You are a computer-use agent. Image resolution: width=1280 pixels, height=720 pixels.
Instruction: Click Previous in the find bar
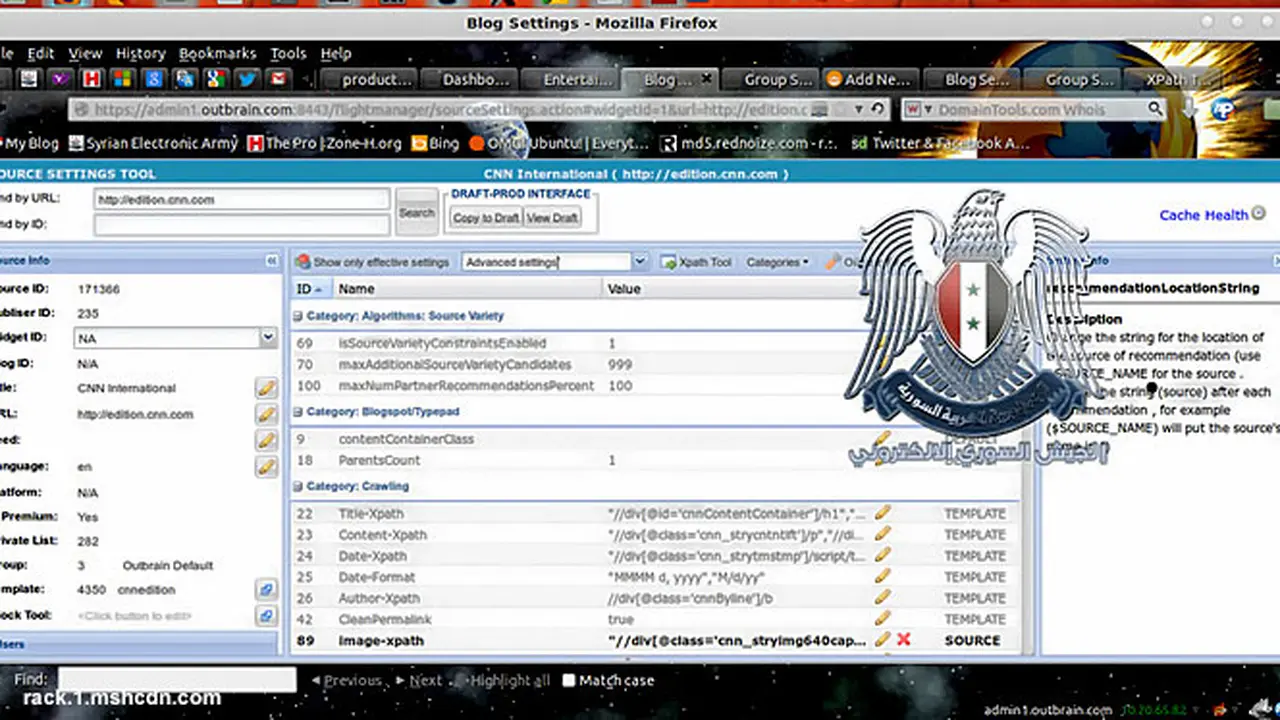[x=346, y=680]
